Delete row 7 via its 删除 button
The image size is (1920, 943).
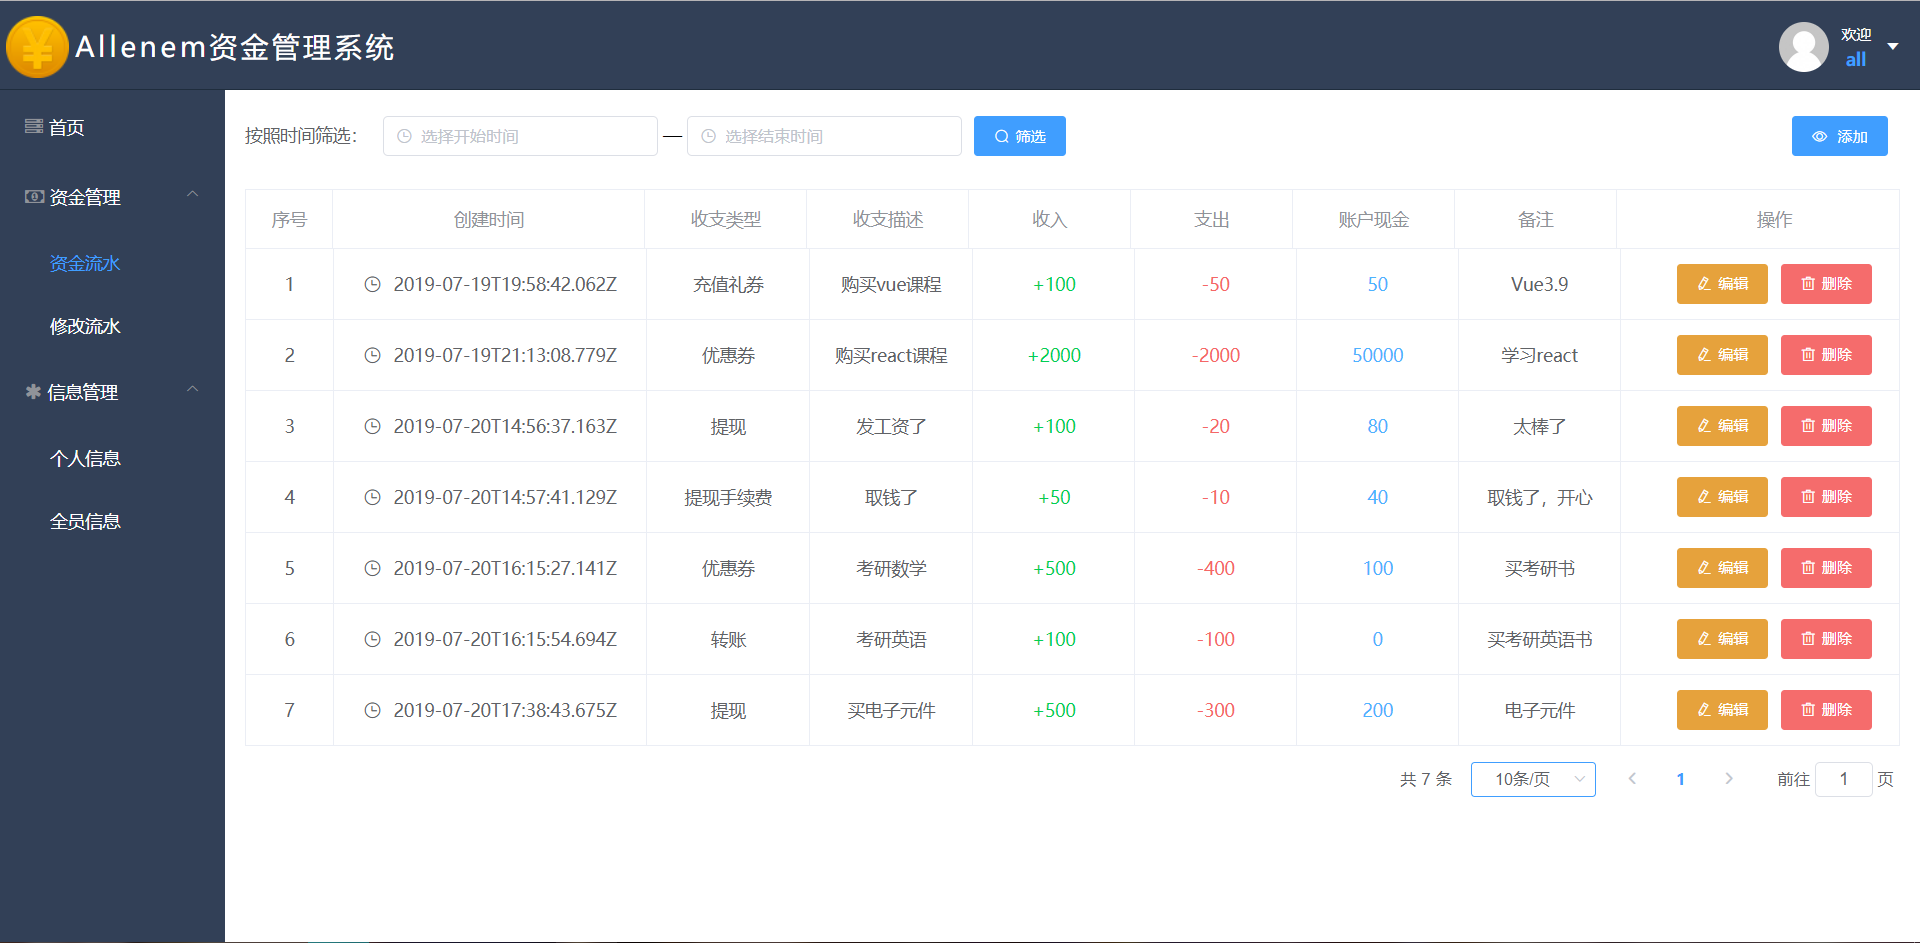click(x=1825, y=710)
